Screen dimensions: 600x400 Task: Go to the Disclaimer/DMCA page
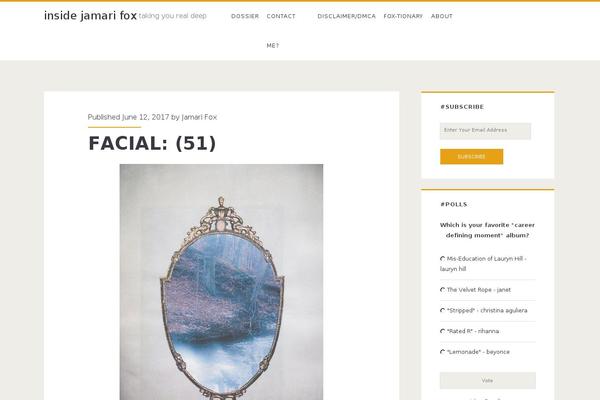point(346,16)
